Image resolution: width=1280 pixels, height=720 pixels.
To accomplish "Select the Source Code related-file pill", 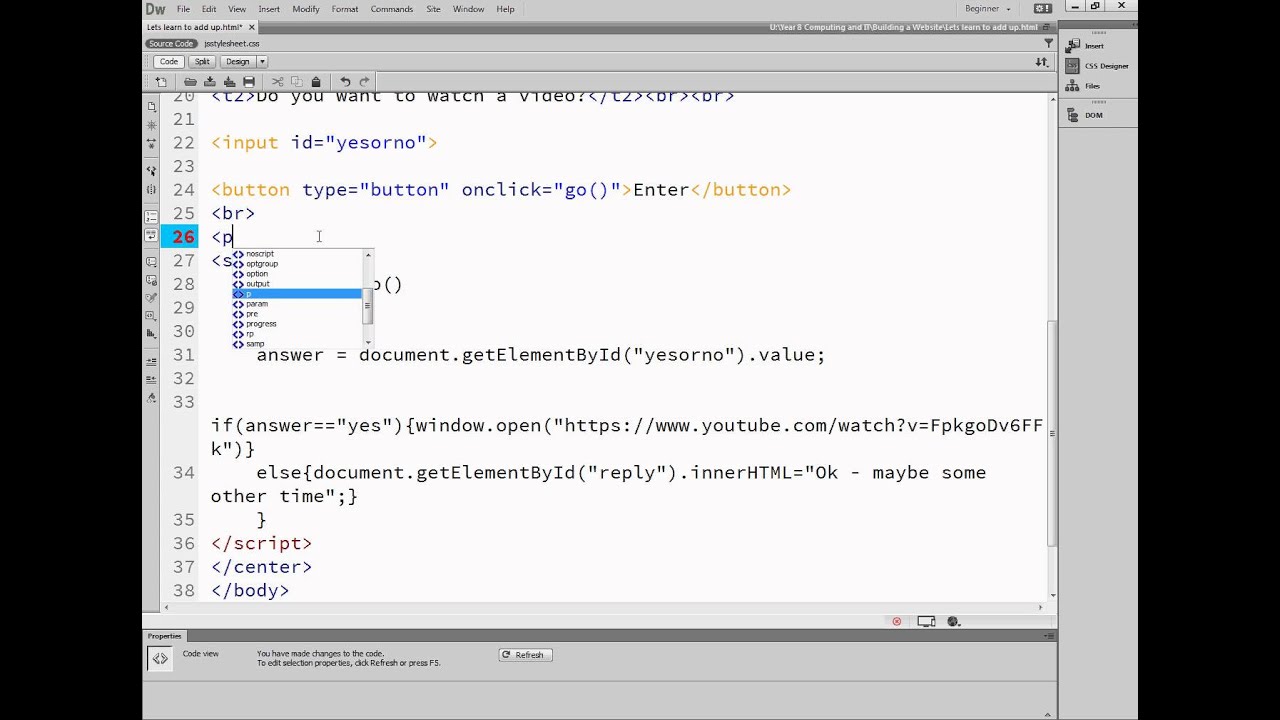I will (171, 44).
